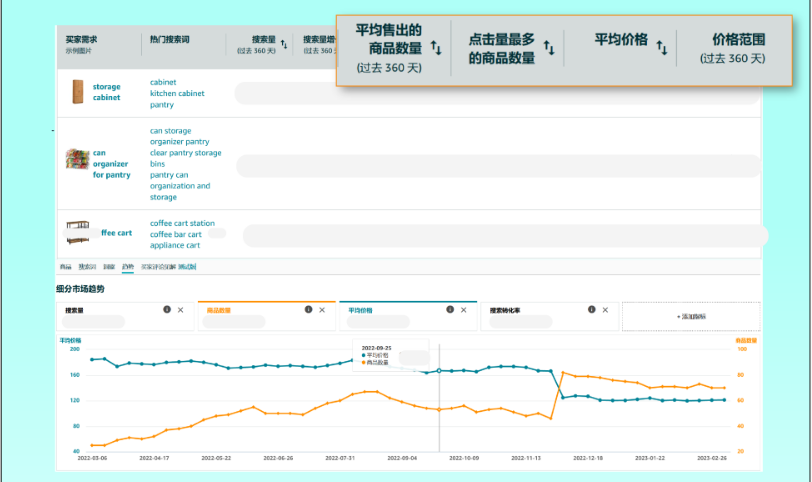Sort the 搜索量 column arrows icon
Image resolution: width=812 pixels, height=482 pixels.
[x=284, y=45]
